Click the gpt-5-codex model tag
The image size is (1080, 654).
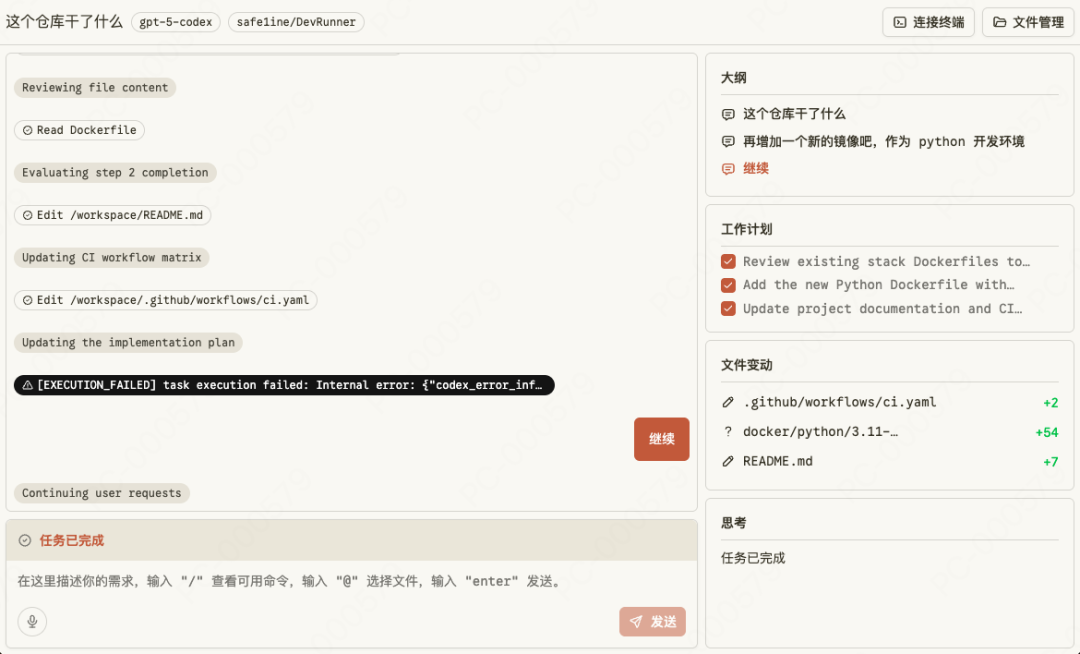(175, 21)
